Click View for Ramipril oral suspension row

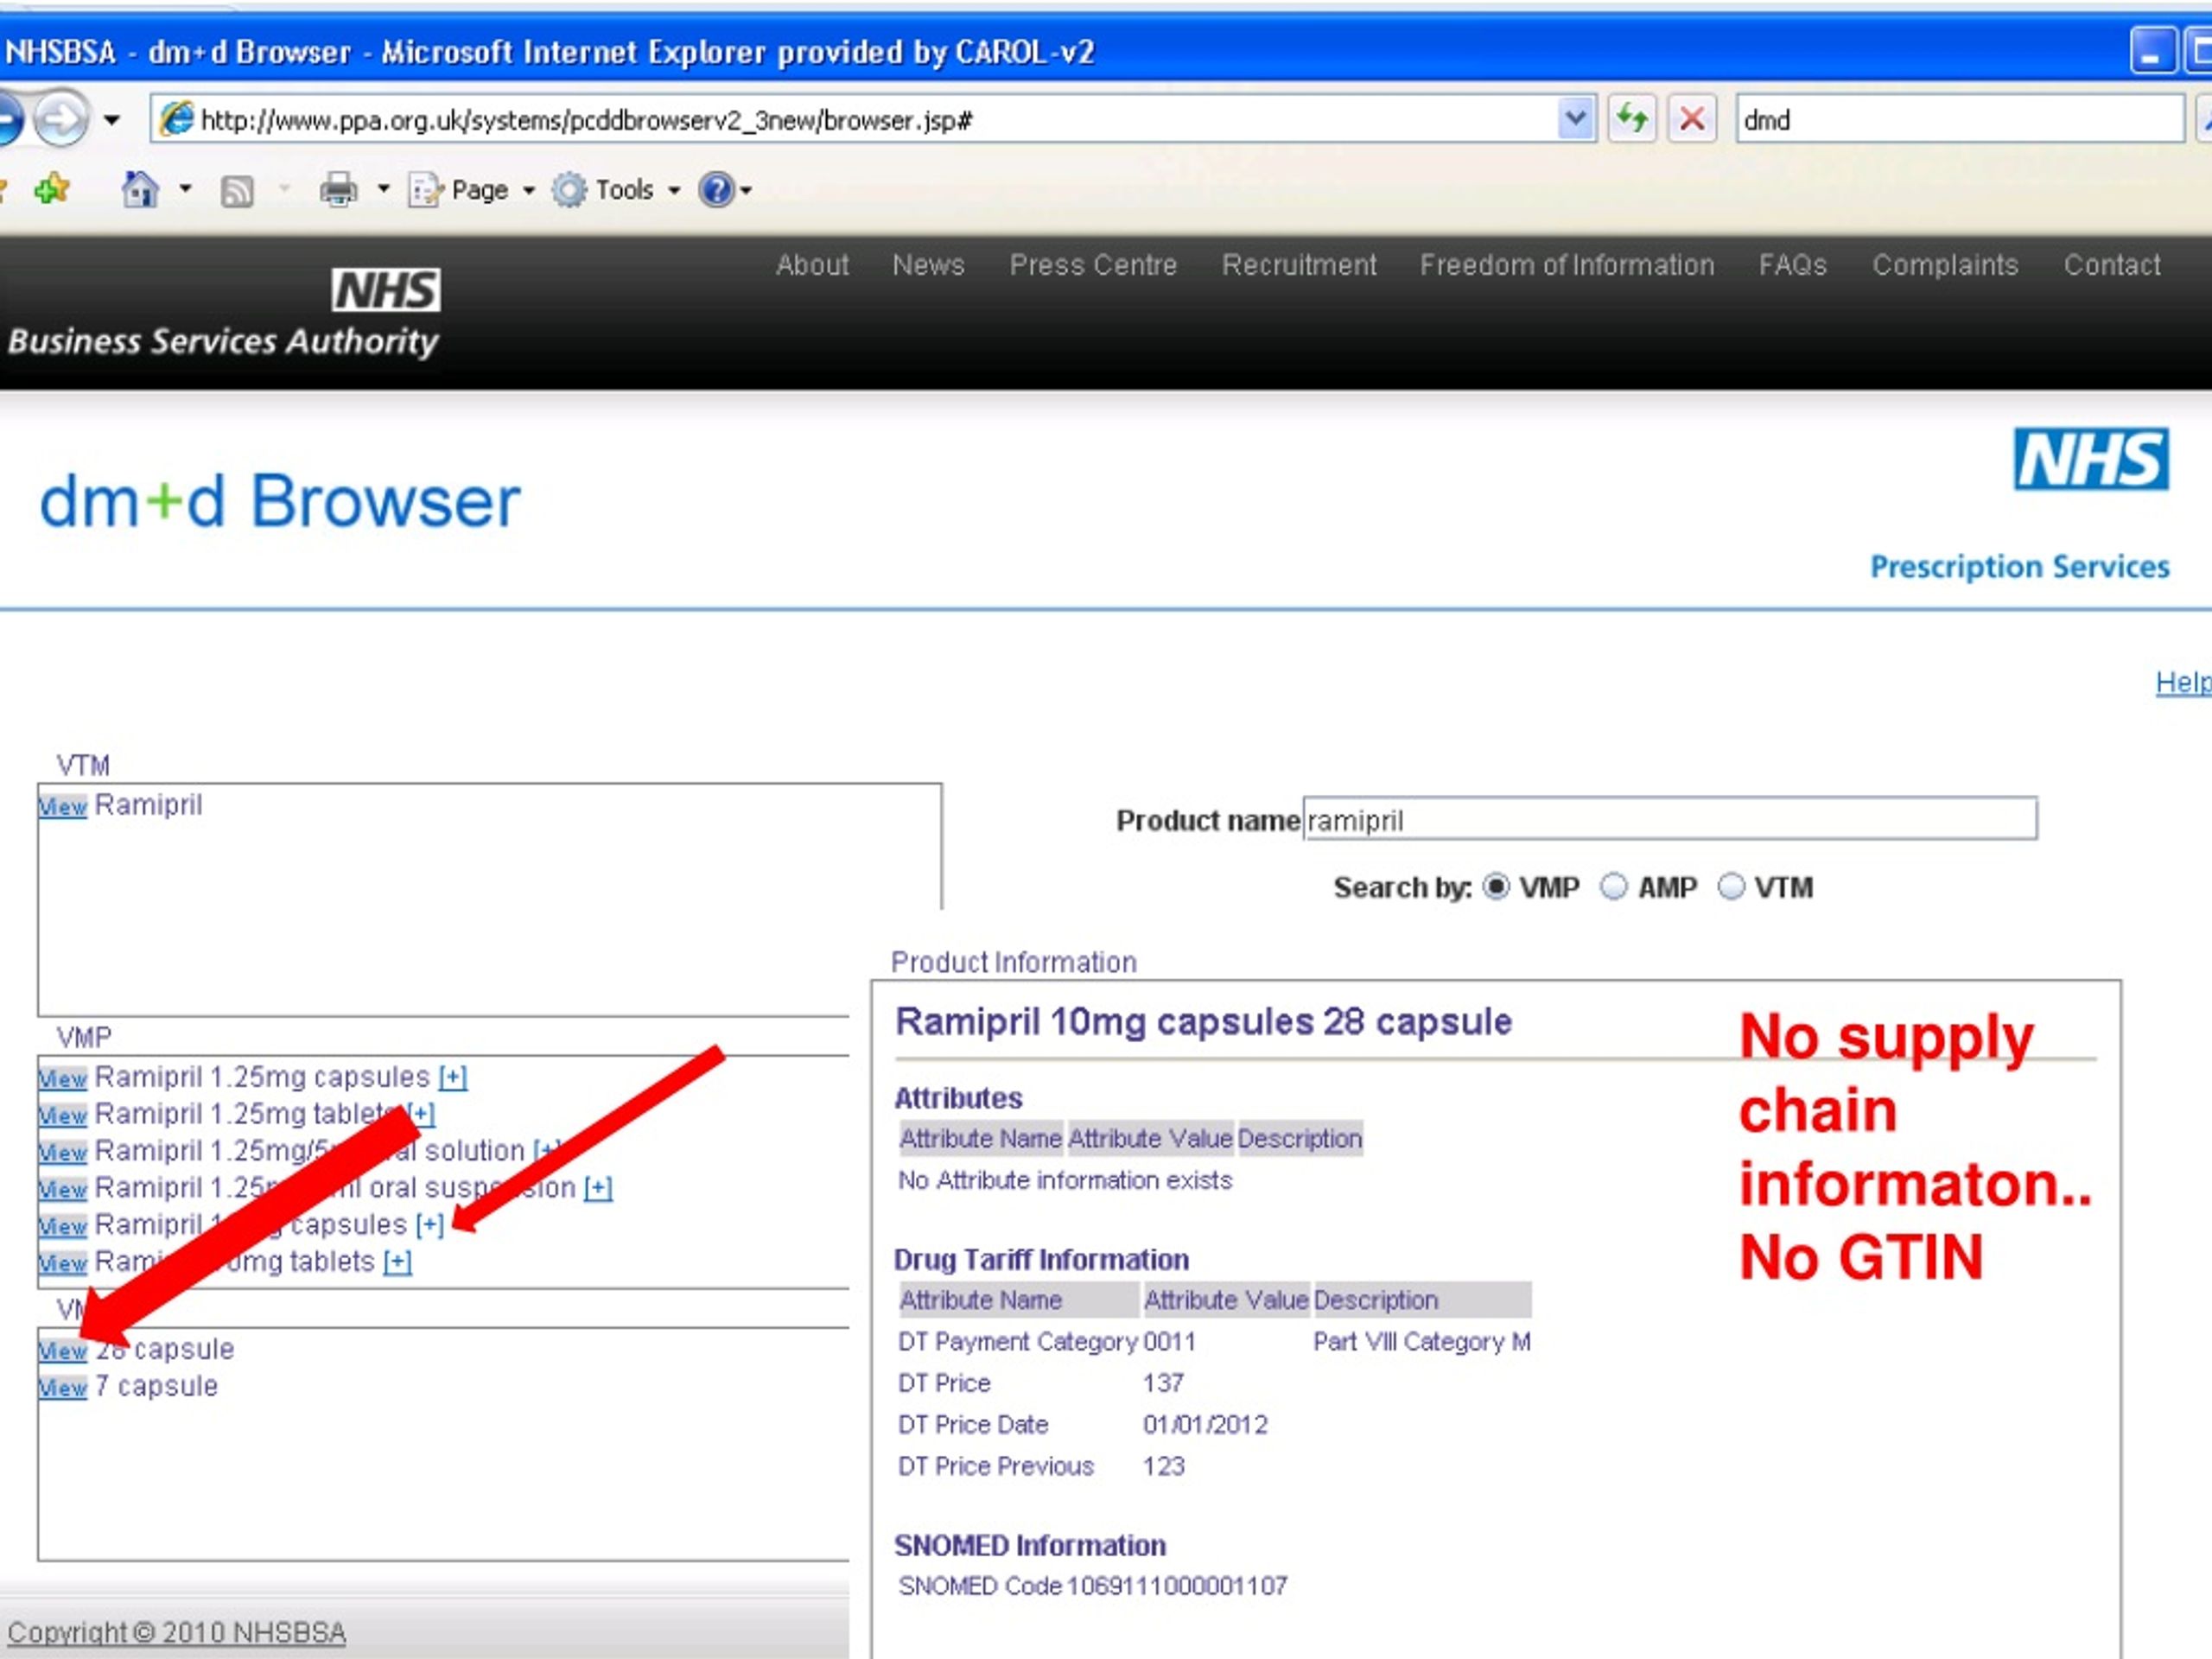pos(63,1189)
